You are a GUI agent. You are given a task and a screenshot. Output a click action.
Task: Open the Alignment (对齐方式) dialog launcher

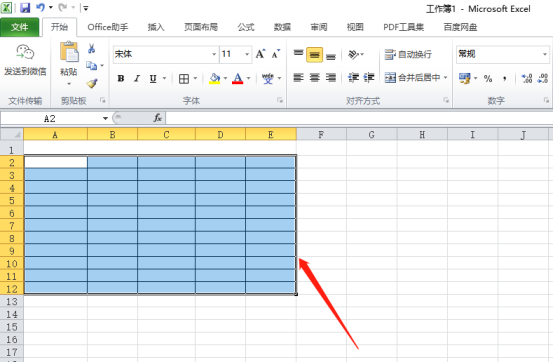pyautogui.click(x=446, y=101)
